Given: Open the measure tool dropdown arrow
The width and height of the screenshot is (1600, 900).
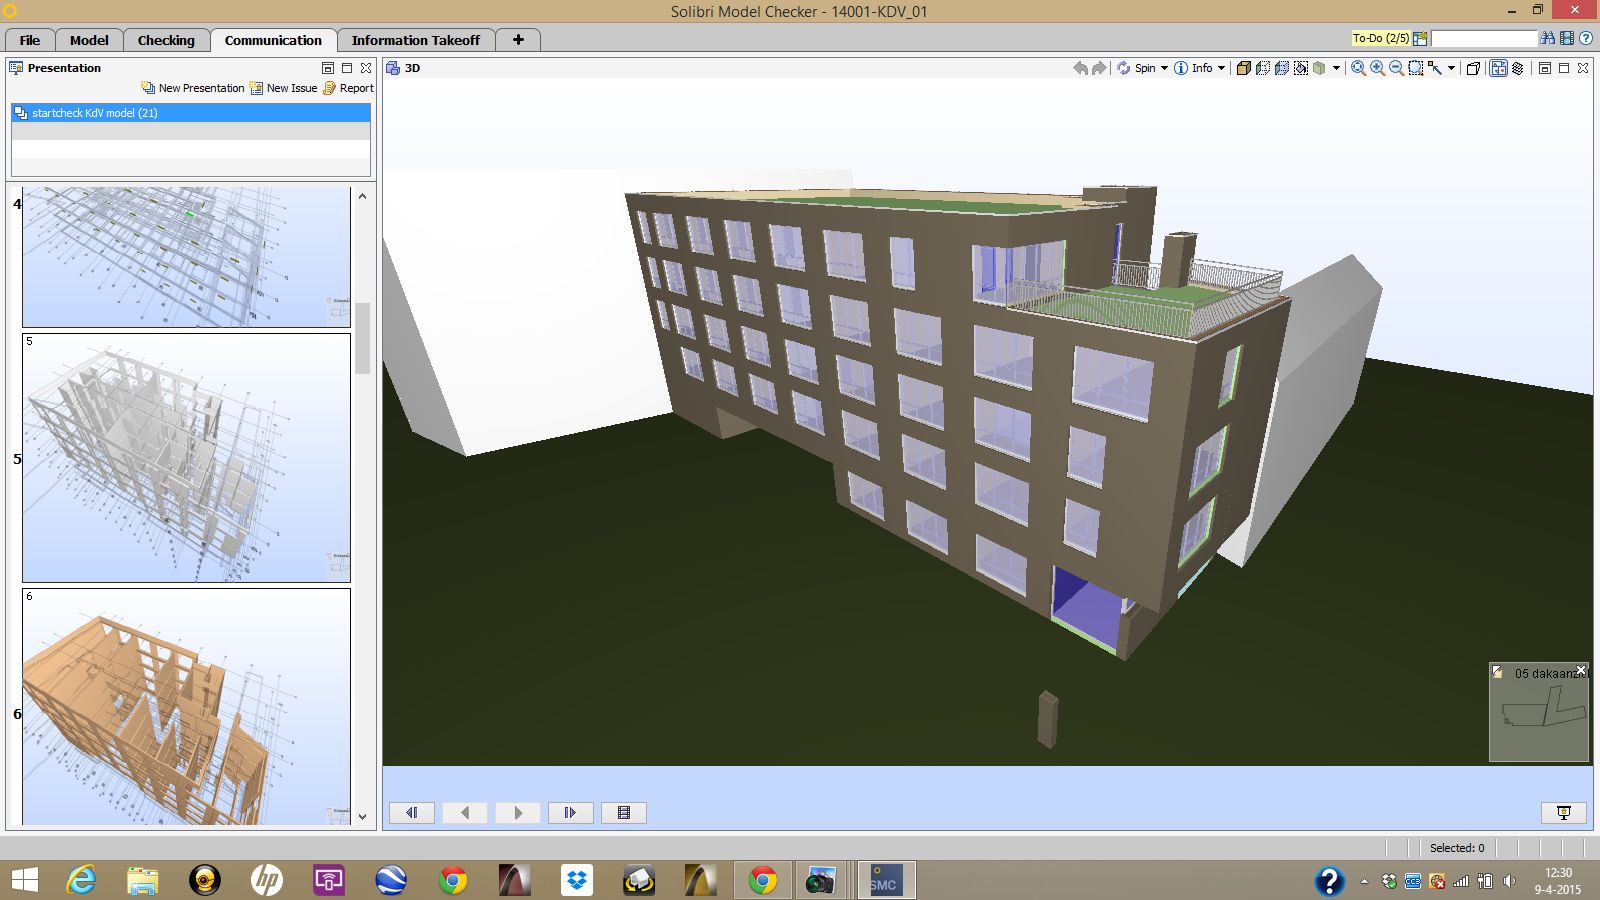Looking at the screenshot, I should coord(1451,68).
